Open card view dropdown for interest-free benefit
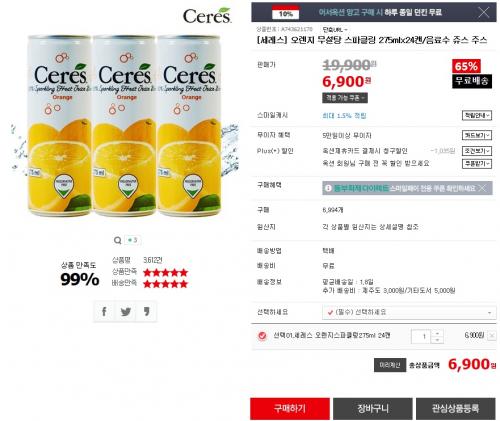 click(x=477, y=135)
